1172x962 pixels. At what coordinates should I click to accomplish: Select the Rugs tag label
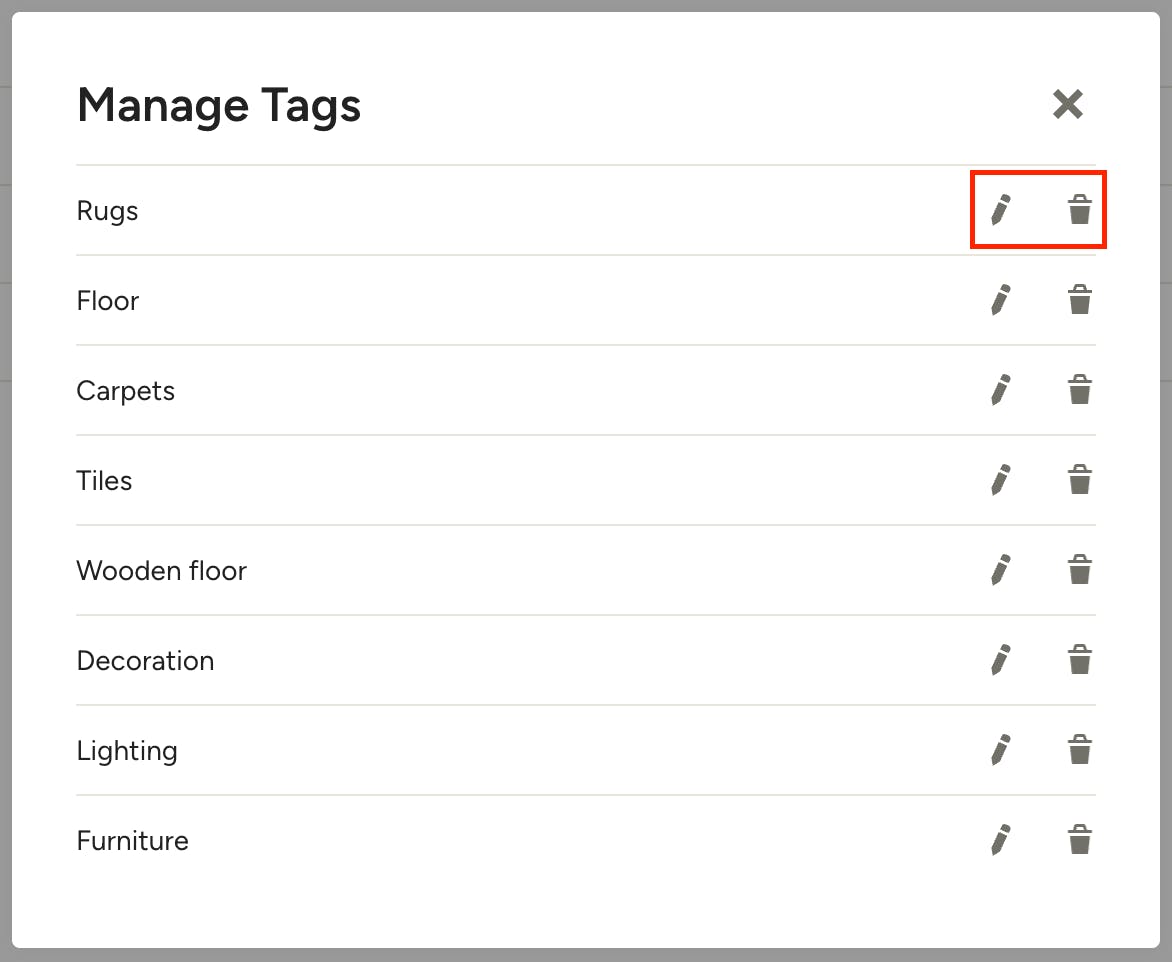coord(108,211)
